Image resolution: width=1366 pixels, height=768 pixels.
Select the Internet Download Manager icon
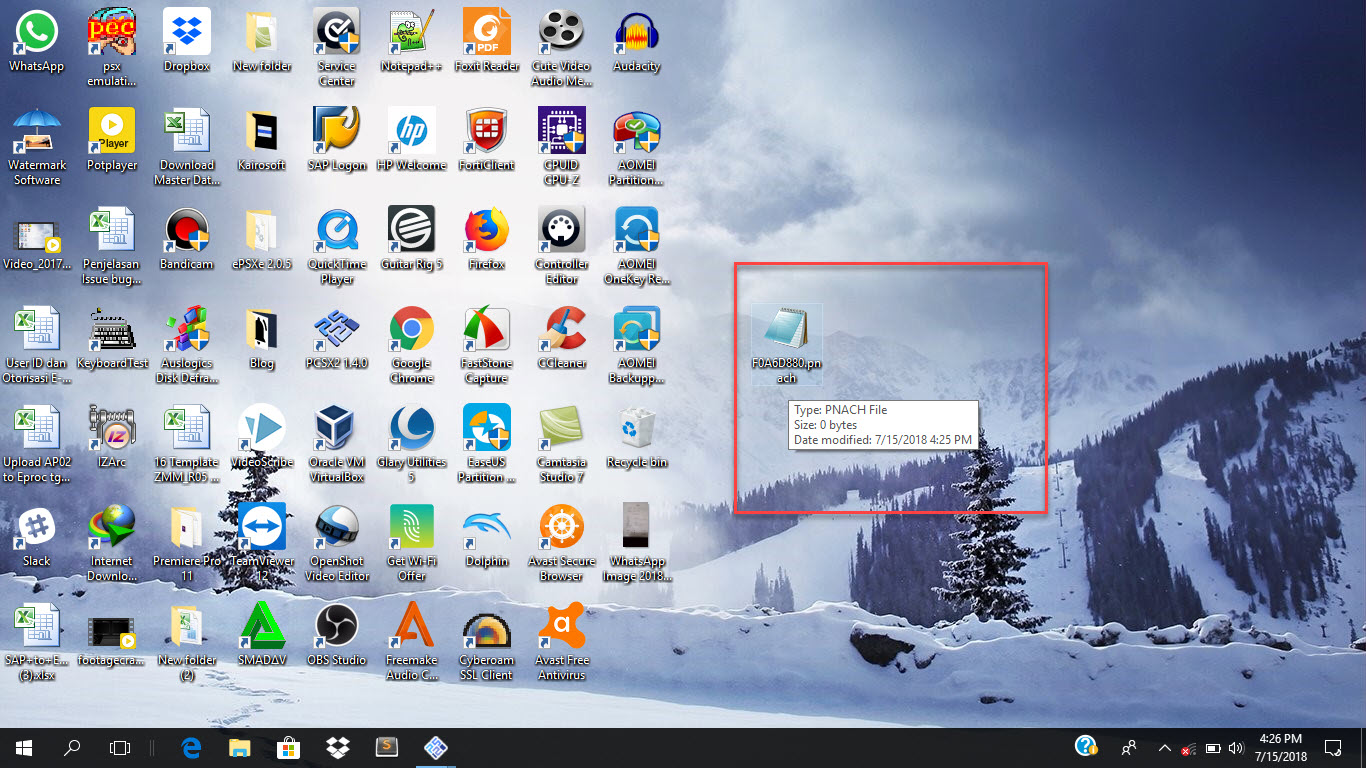pos(112,527)
